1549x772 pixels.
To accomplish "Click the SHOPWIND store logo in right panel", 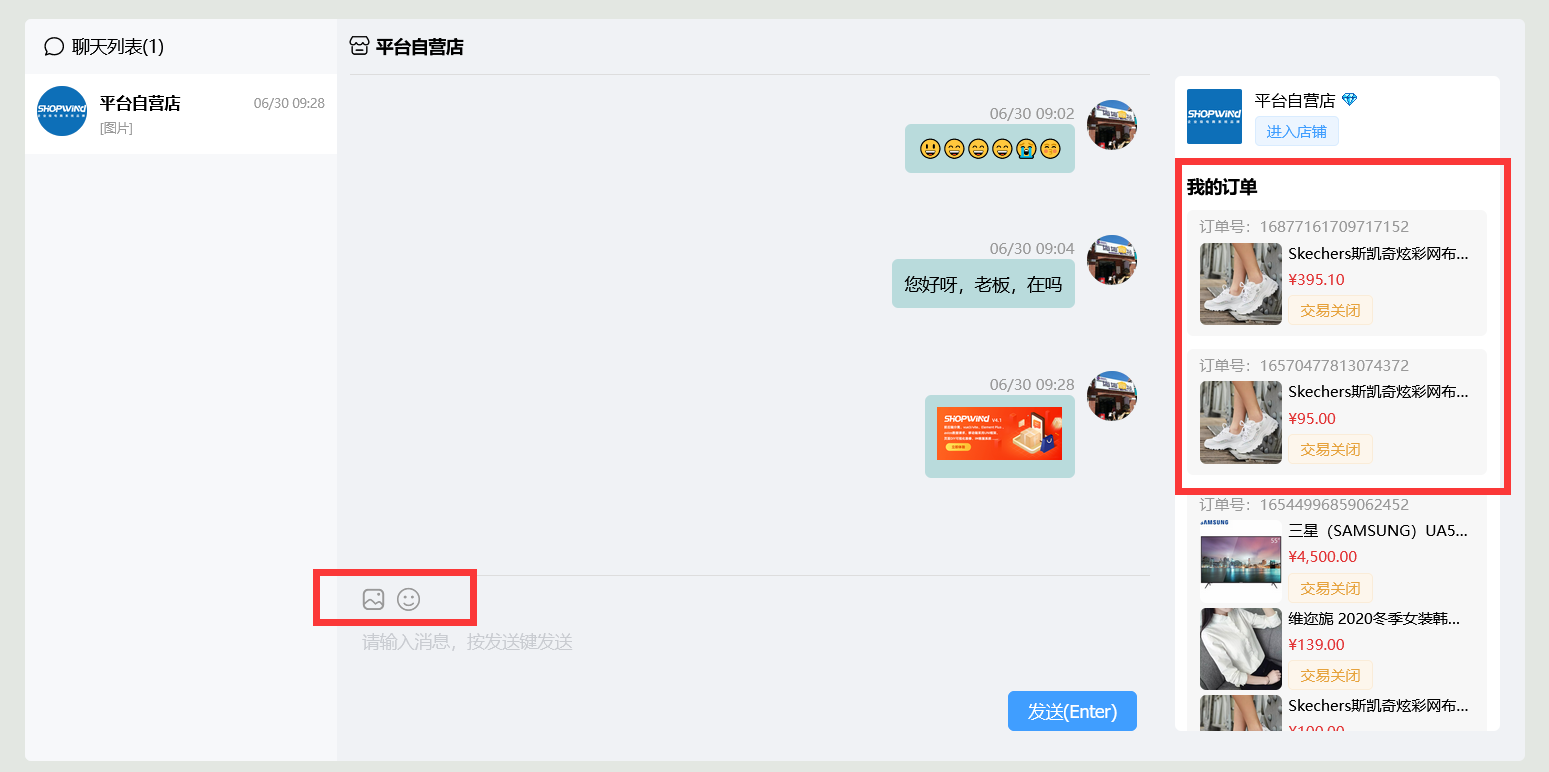I will 1214,117.
